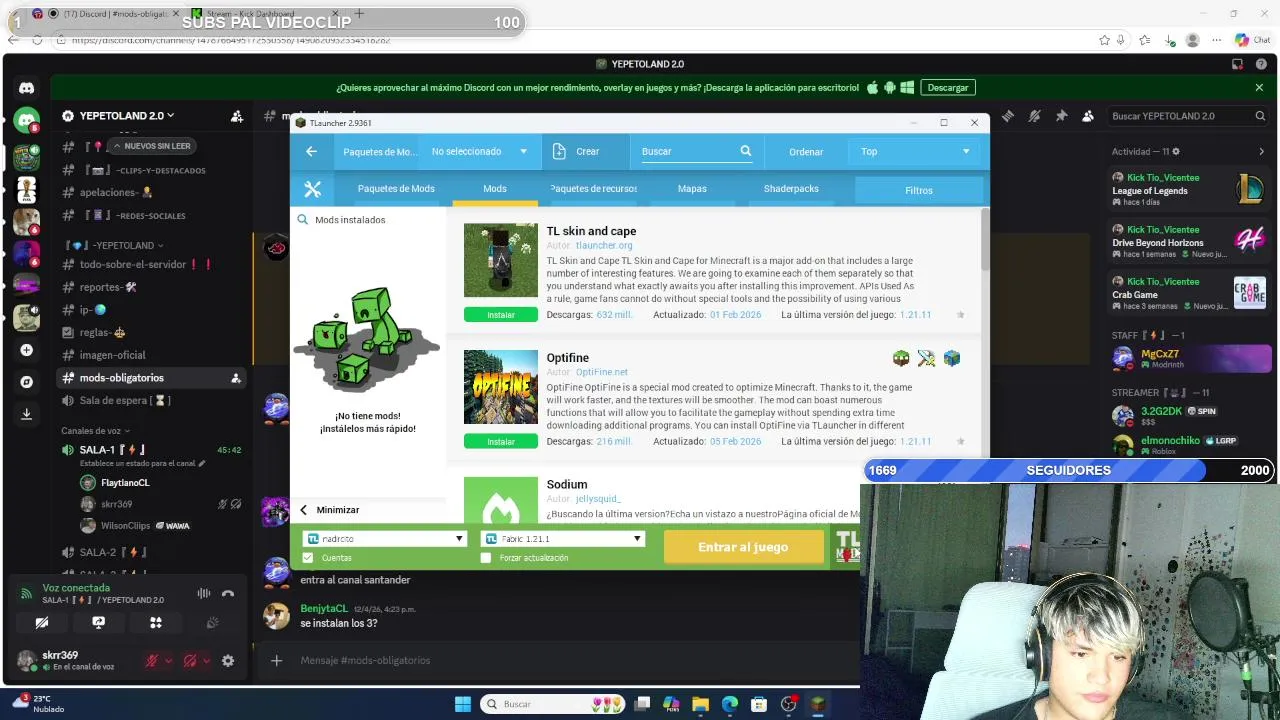Switch to Mapas tab
Viewport: 1280px width, 720px height.
pyautogui.click(x=692, y=189)
